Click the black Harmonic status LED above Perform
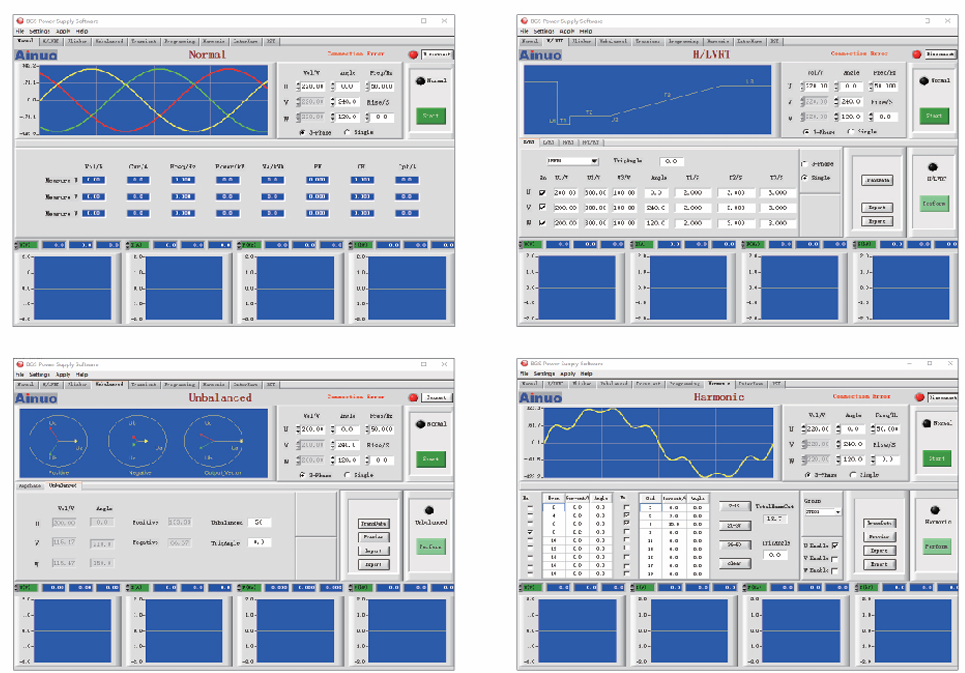The height and width of the screenshot is (673, 965). [x=935, y=508]
